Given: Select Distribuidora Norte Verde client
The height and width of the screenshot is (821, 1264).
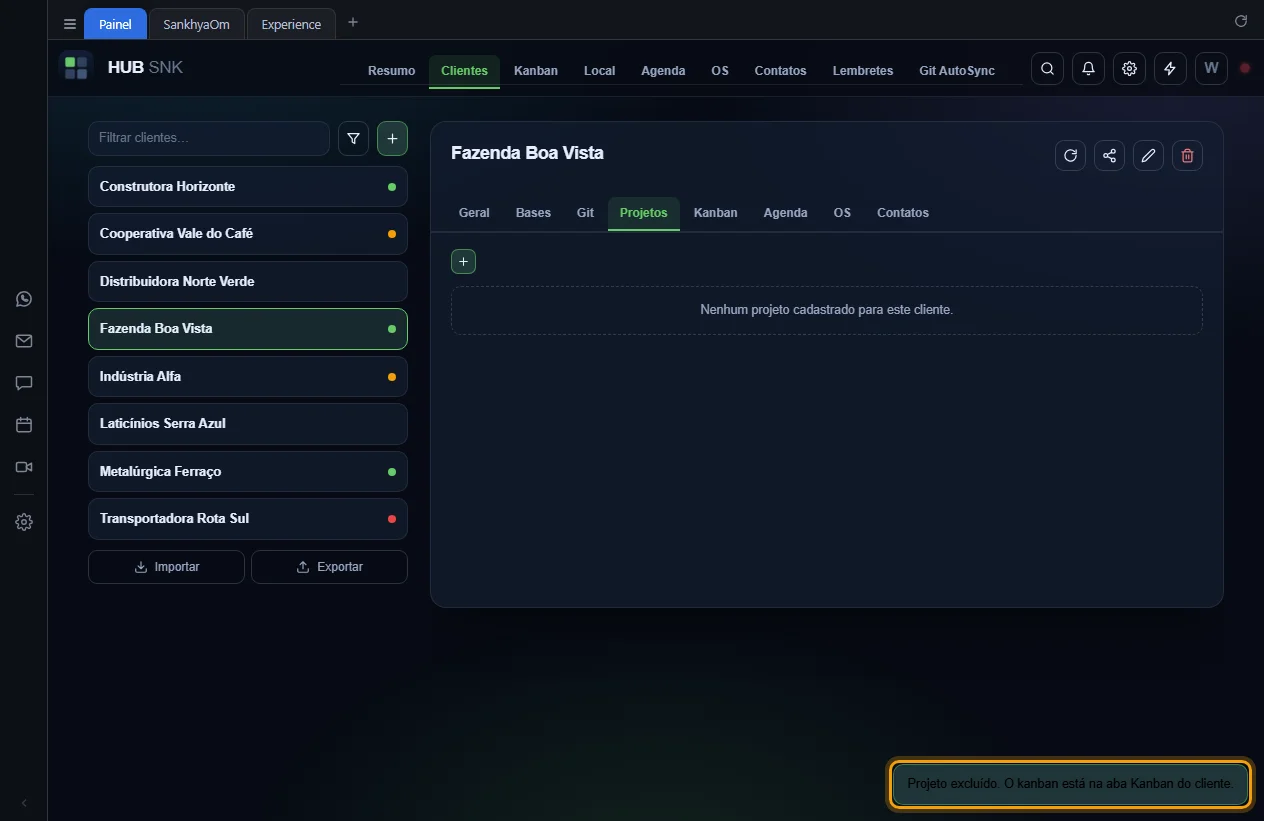Looking at the screenshot, I should 248,282.
